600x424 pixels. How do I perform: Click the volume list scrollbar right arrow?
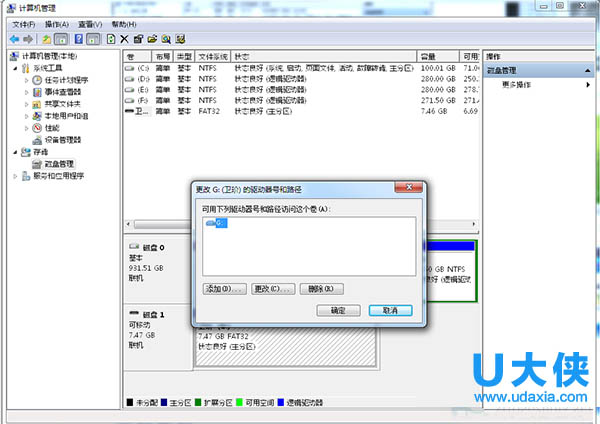(x=474, y=224)
